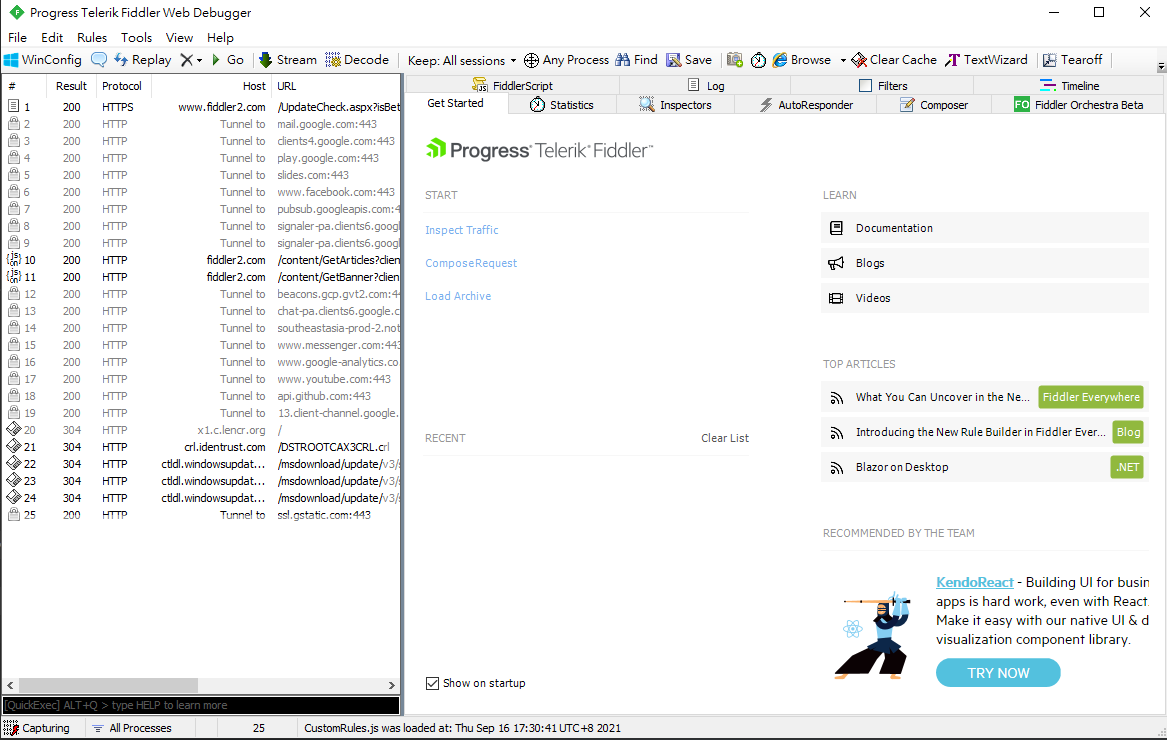Save sessions with Save button
This screenshot has width=1167, height=740.
(689, 60)
